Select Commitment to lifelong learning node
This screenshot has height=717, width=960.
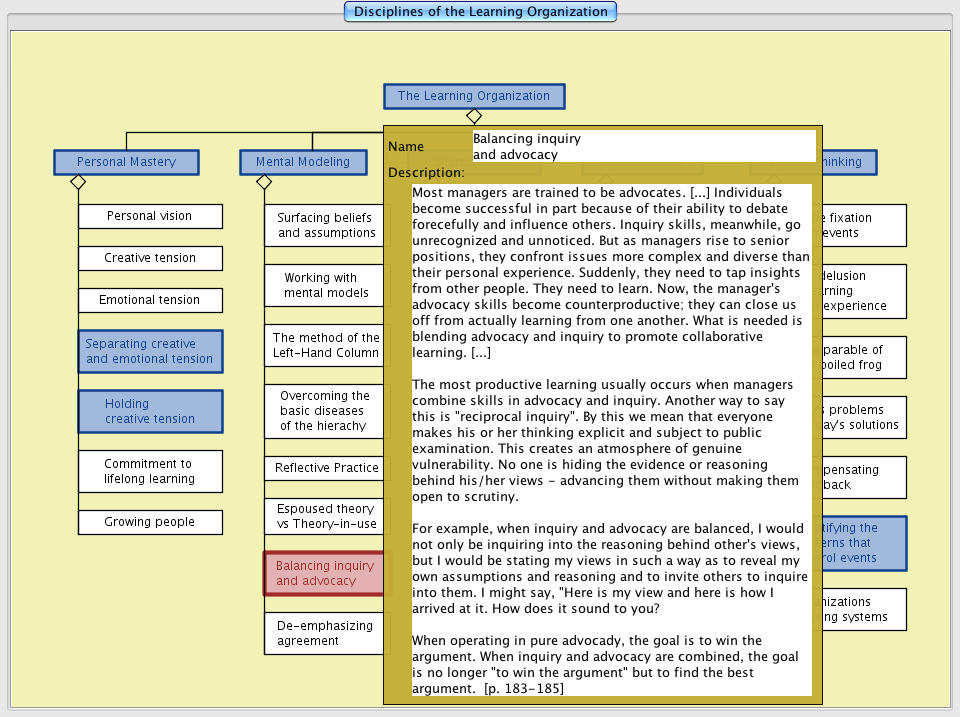[150, 471]
